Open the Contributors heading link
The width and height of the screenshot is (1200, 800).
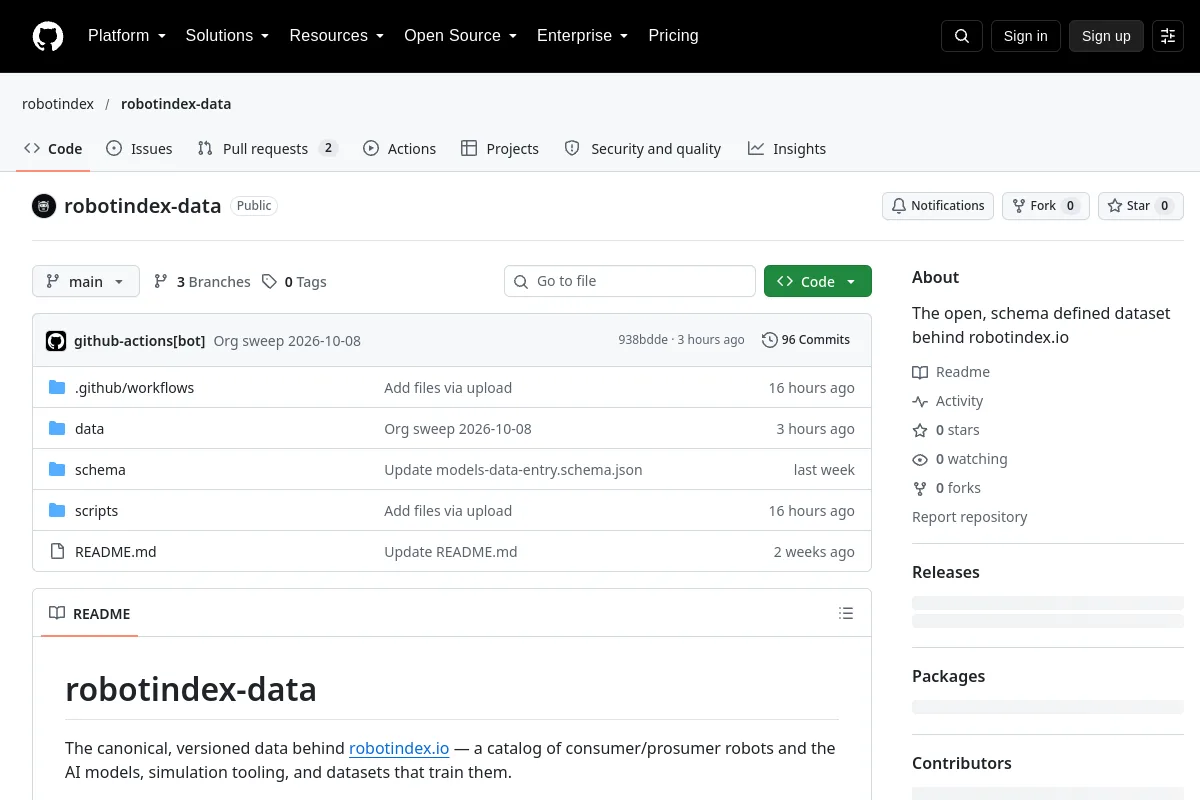tap(962, 764)
